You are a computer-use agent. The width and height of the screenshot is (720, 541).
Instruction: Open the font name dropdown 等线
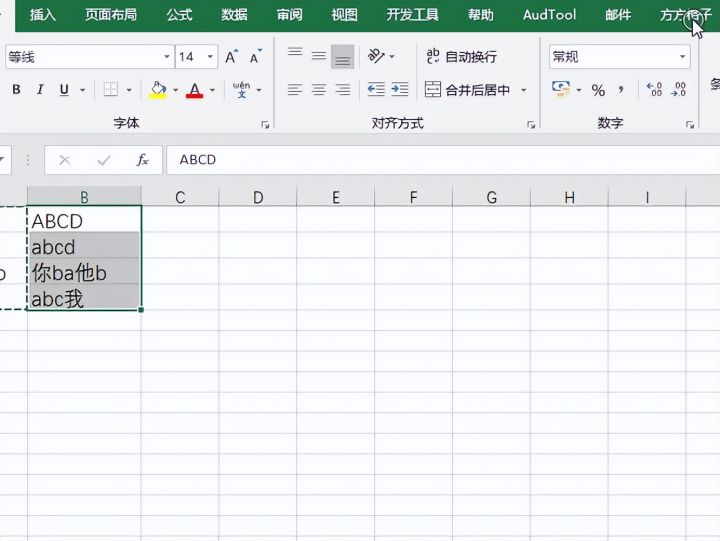[167, 57]
